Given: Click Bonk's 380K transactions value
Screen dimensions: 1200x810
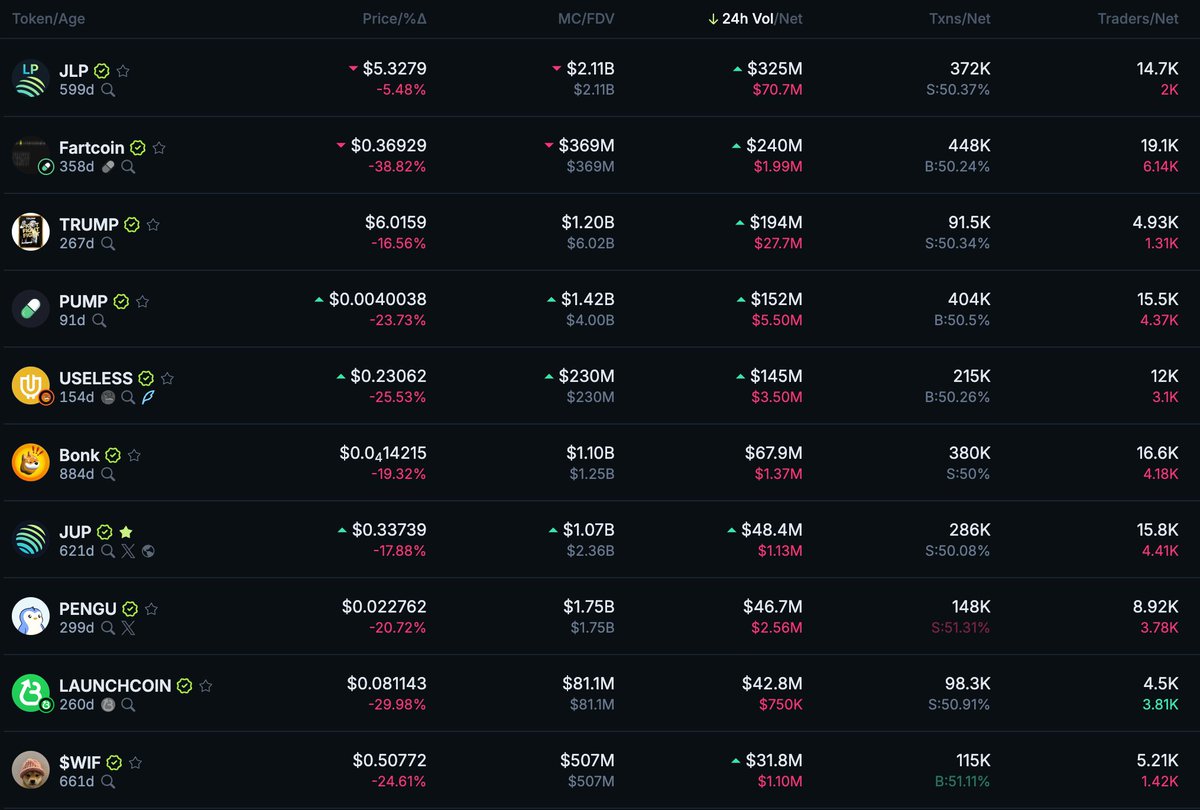Looking at the screenshot, I should pos(970,453).
